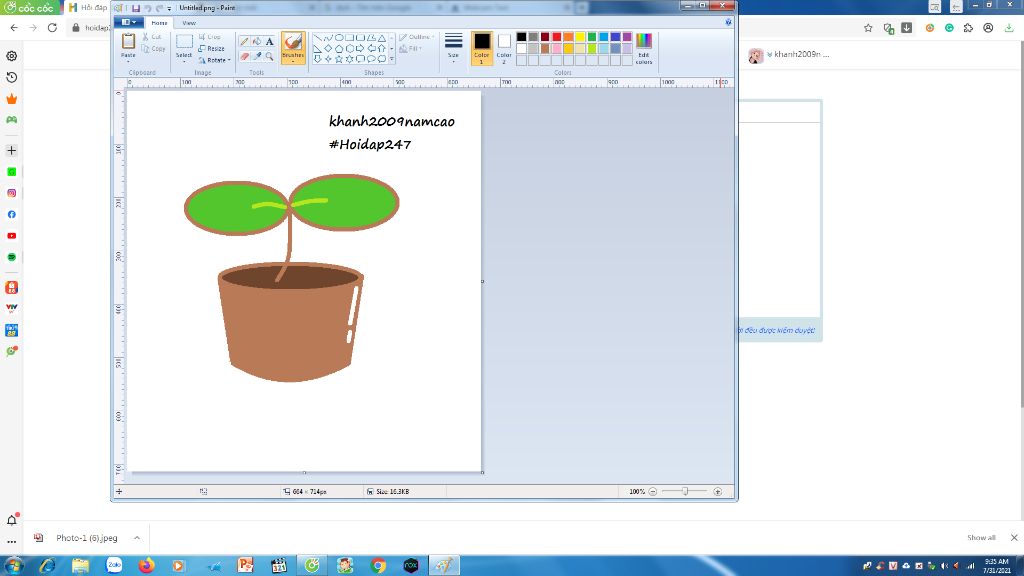
Task: Switch to the View ribbon tab
Action: (x=189, y=23)
